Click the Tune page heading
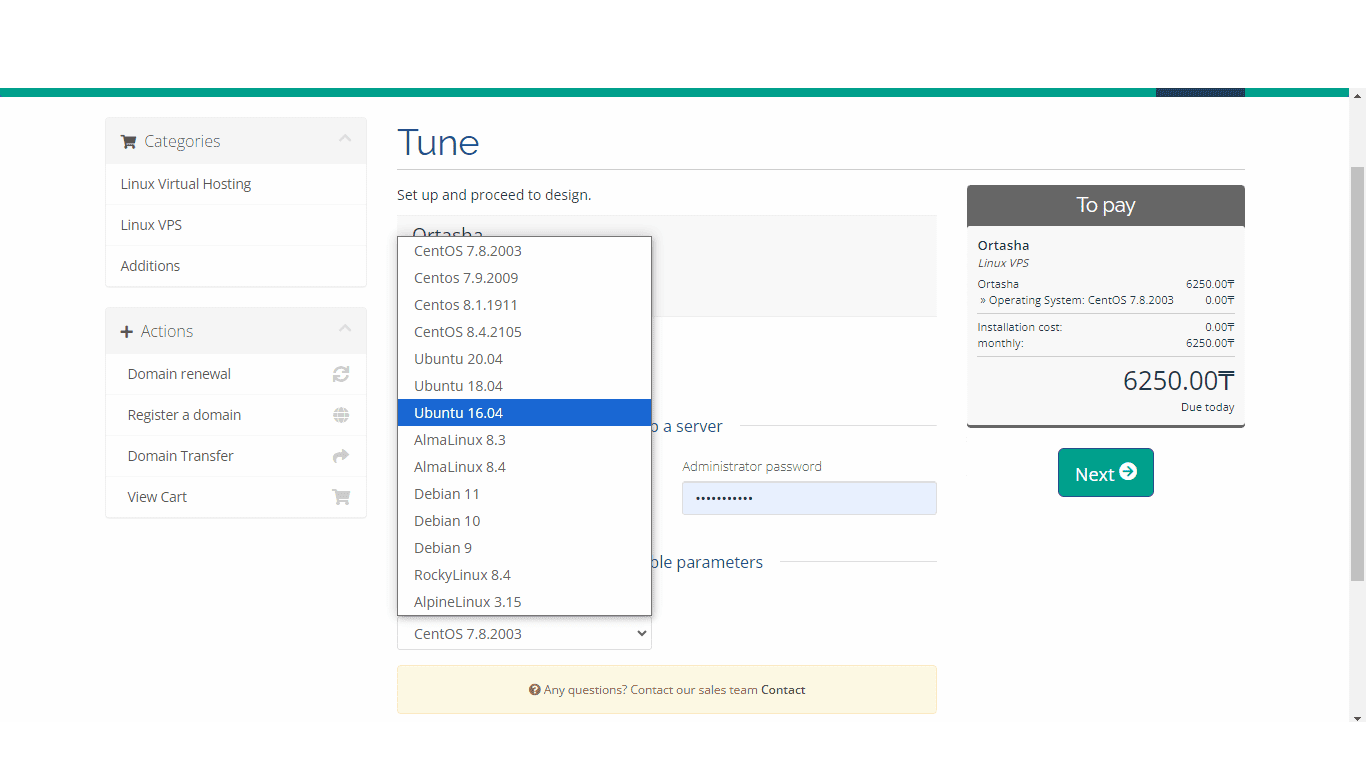This screenshot has width=1366, height=768. (438, 142)
